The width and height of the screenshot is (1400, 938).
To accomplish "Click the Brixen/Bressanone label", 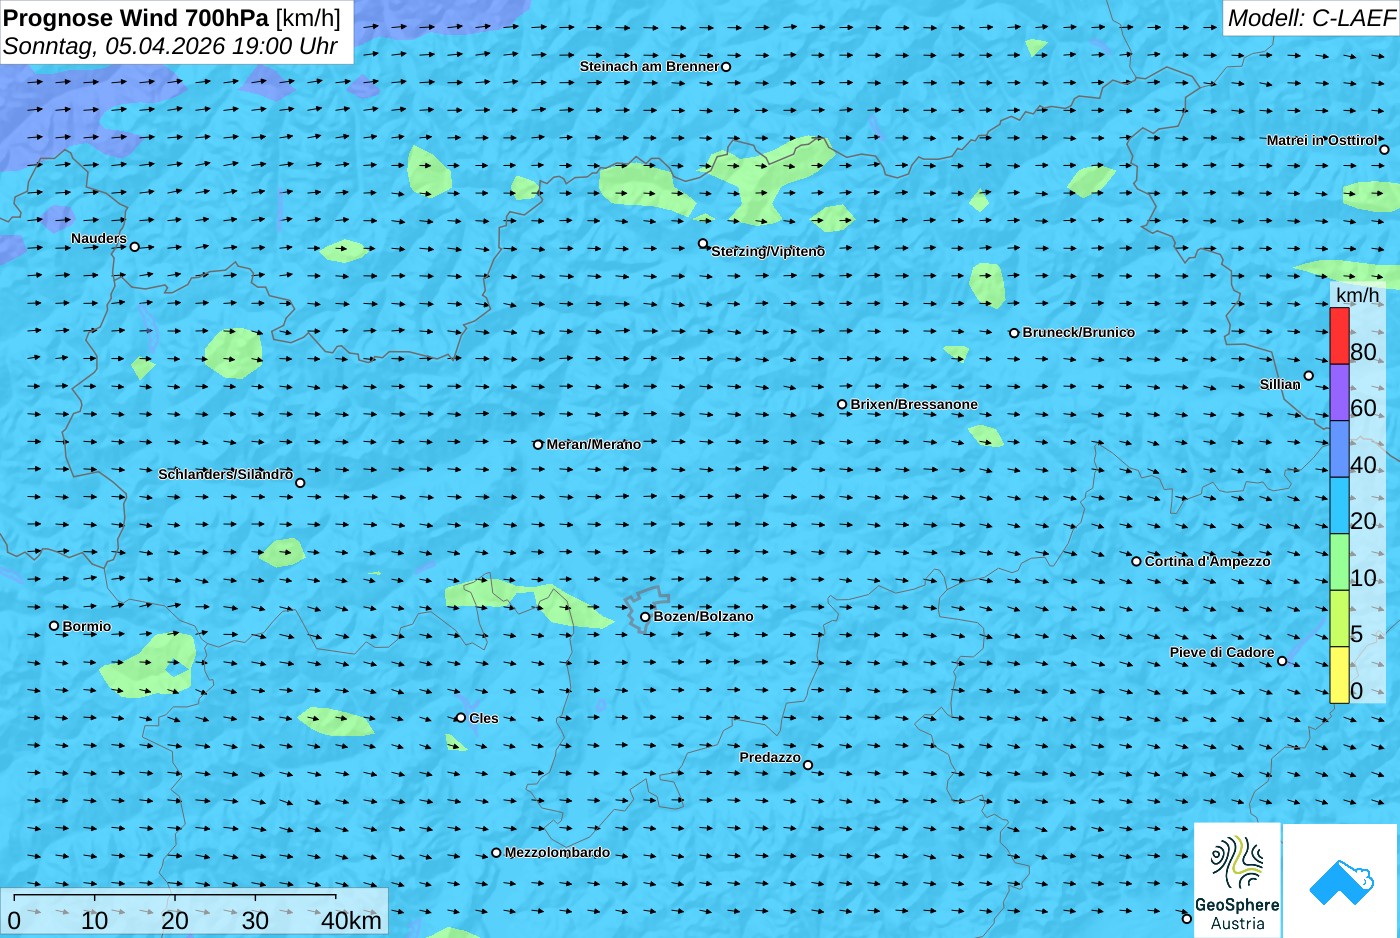I will [914, 404].
